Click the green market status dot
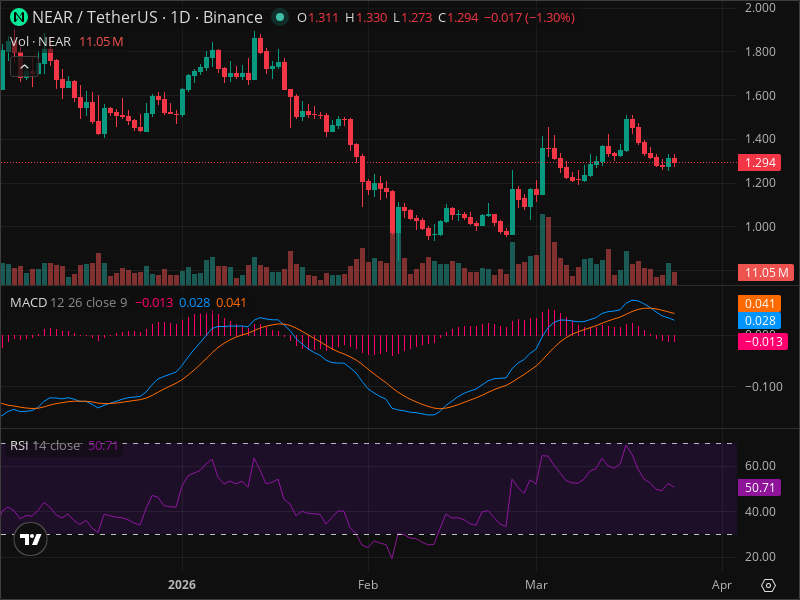 pyautogui.click(x=279, y=17)
